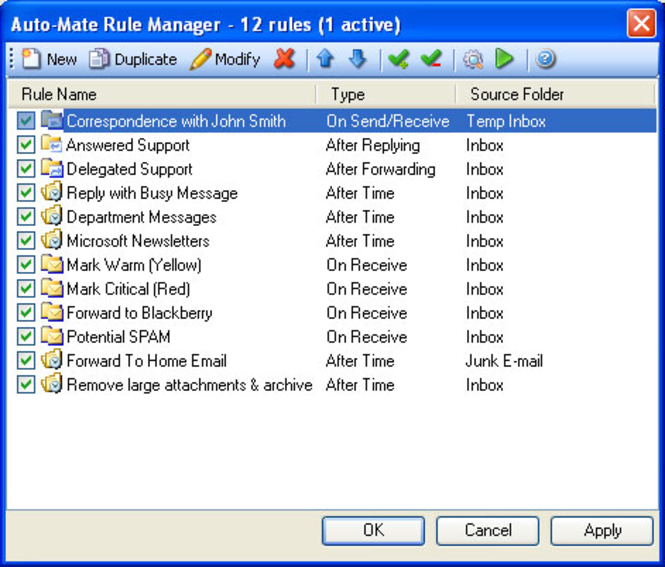Click the OK button
The width and height of the screenshot is (665, 567).
click(x=373, y=530)
